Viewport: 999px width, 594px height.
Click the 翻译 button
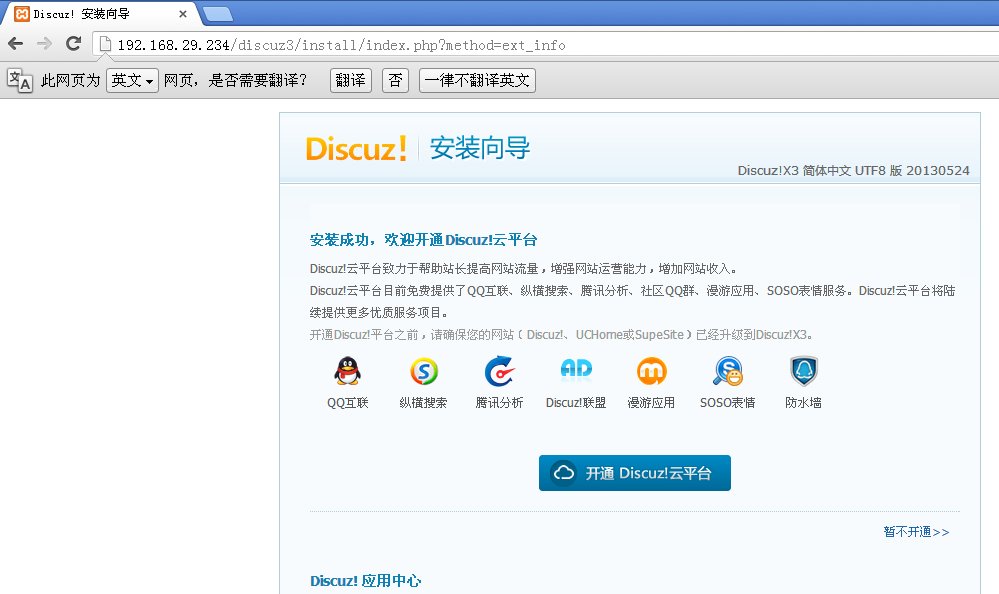tap(350, 80)
